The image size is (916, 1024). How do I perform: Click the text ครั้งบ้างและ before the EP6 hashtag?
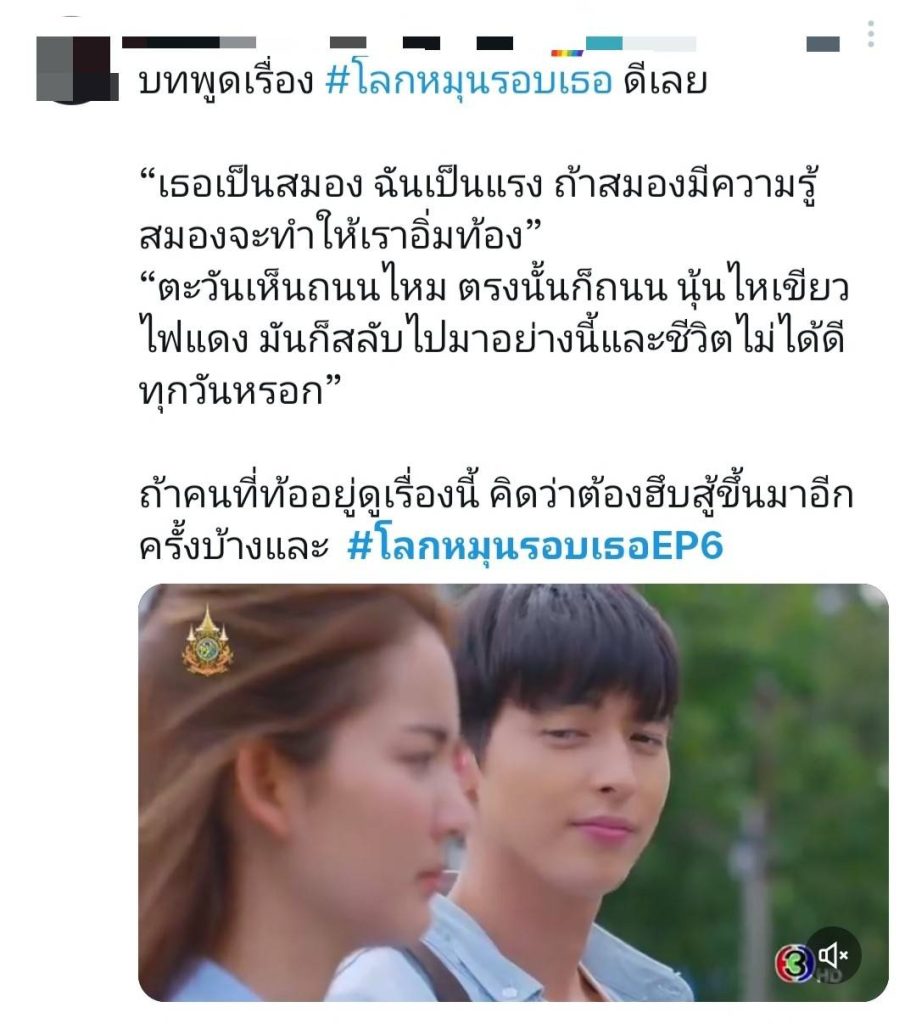pyautogui.click(x=234, y=547)
